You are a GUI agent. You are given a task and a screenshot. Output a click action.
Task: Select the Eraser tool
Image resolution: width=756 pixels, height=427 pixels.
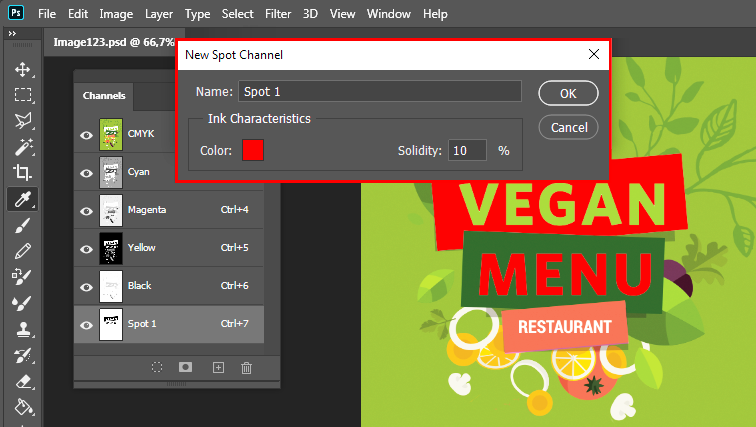[x=22, y=380]
